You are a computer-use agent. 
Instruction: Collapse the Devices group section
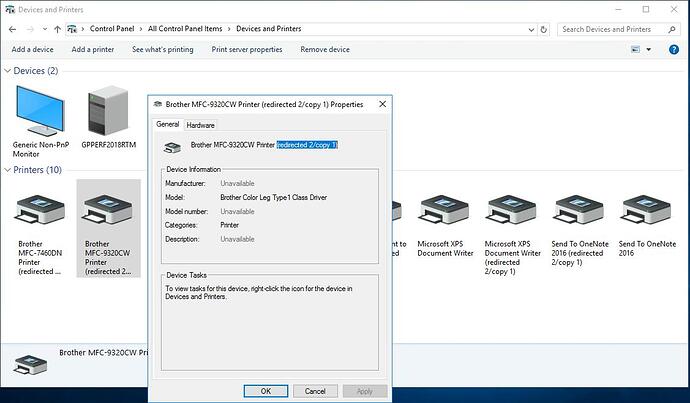point(8,71)
